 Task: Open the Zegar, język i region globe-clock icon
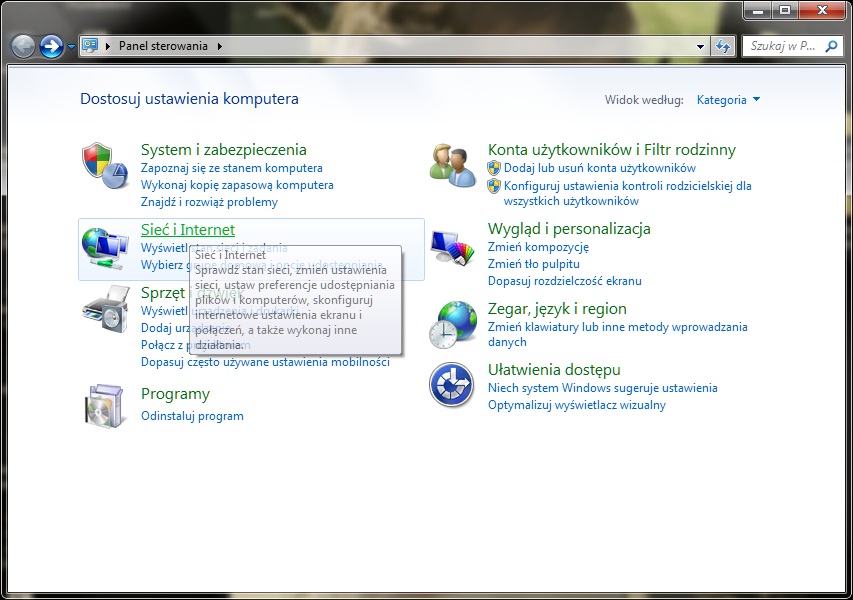453,325
